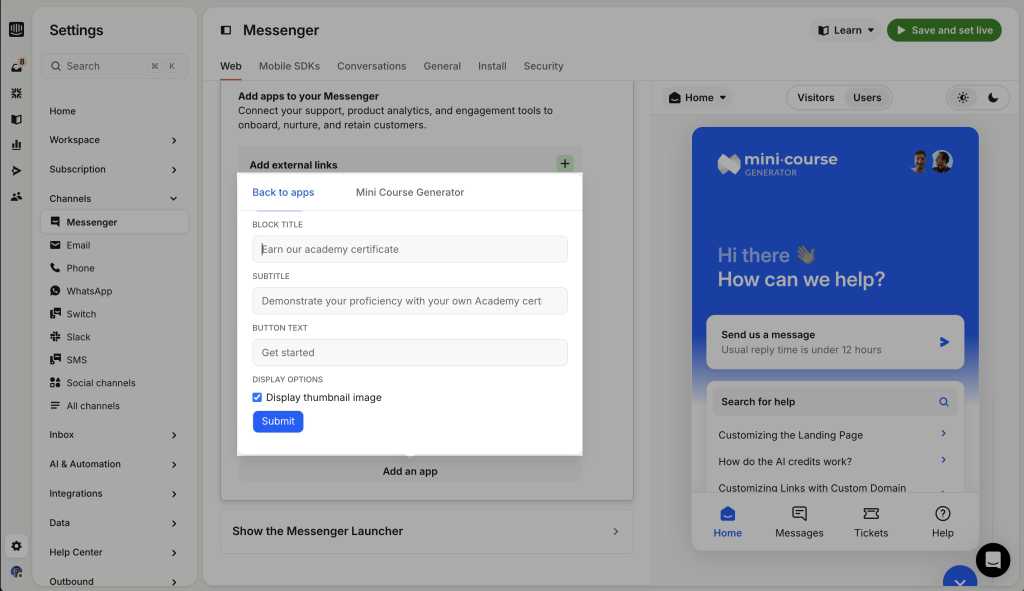The image size is (1024, 591).
Task: Open the Knowledge book icon in left rail
Action: [x=16, y=120]
